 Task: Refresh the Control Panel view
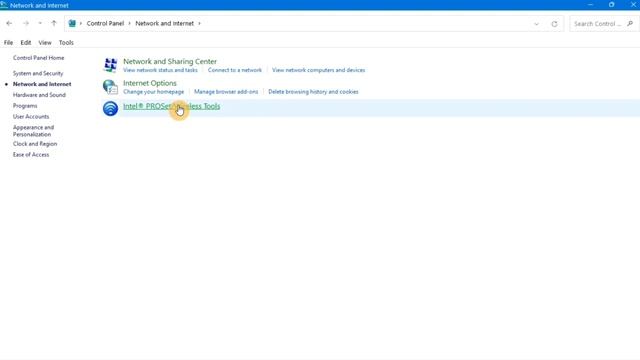coord(554,24)
